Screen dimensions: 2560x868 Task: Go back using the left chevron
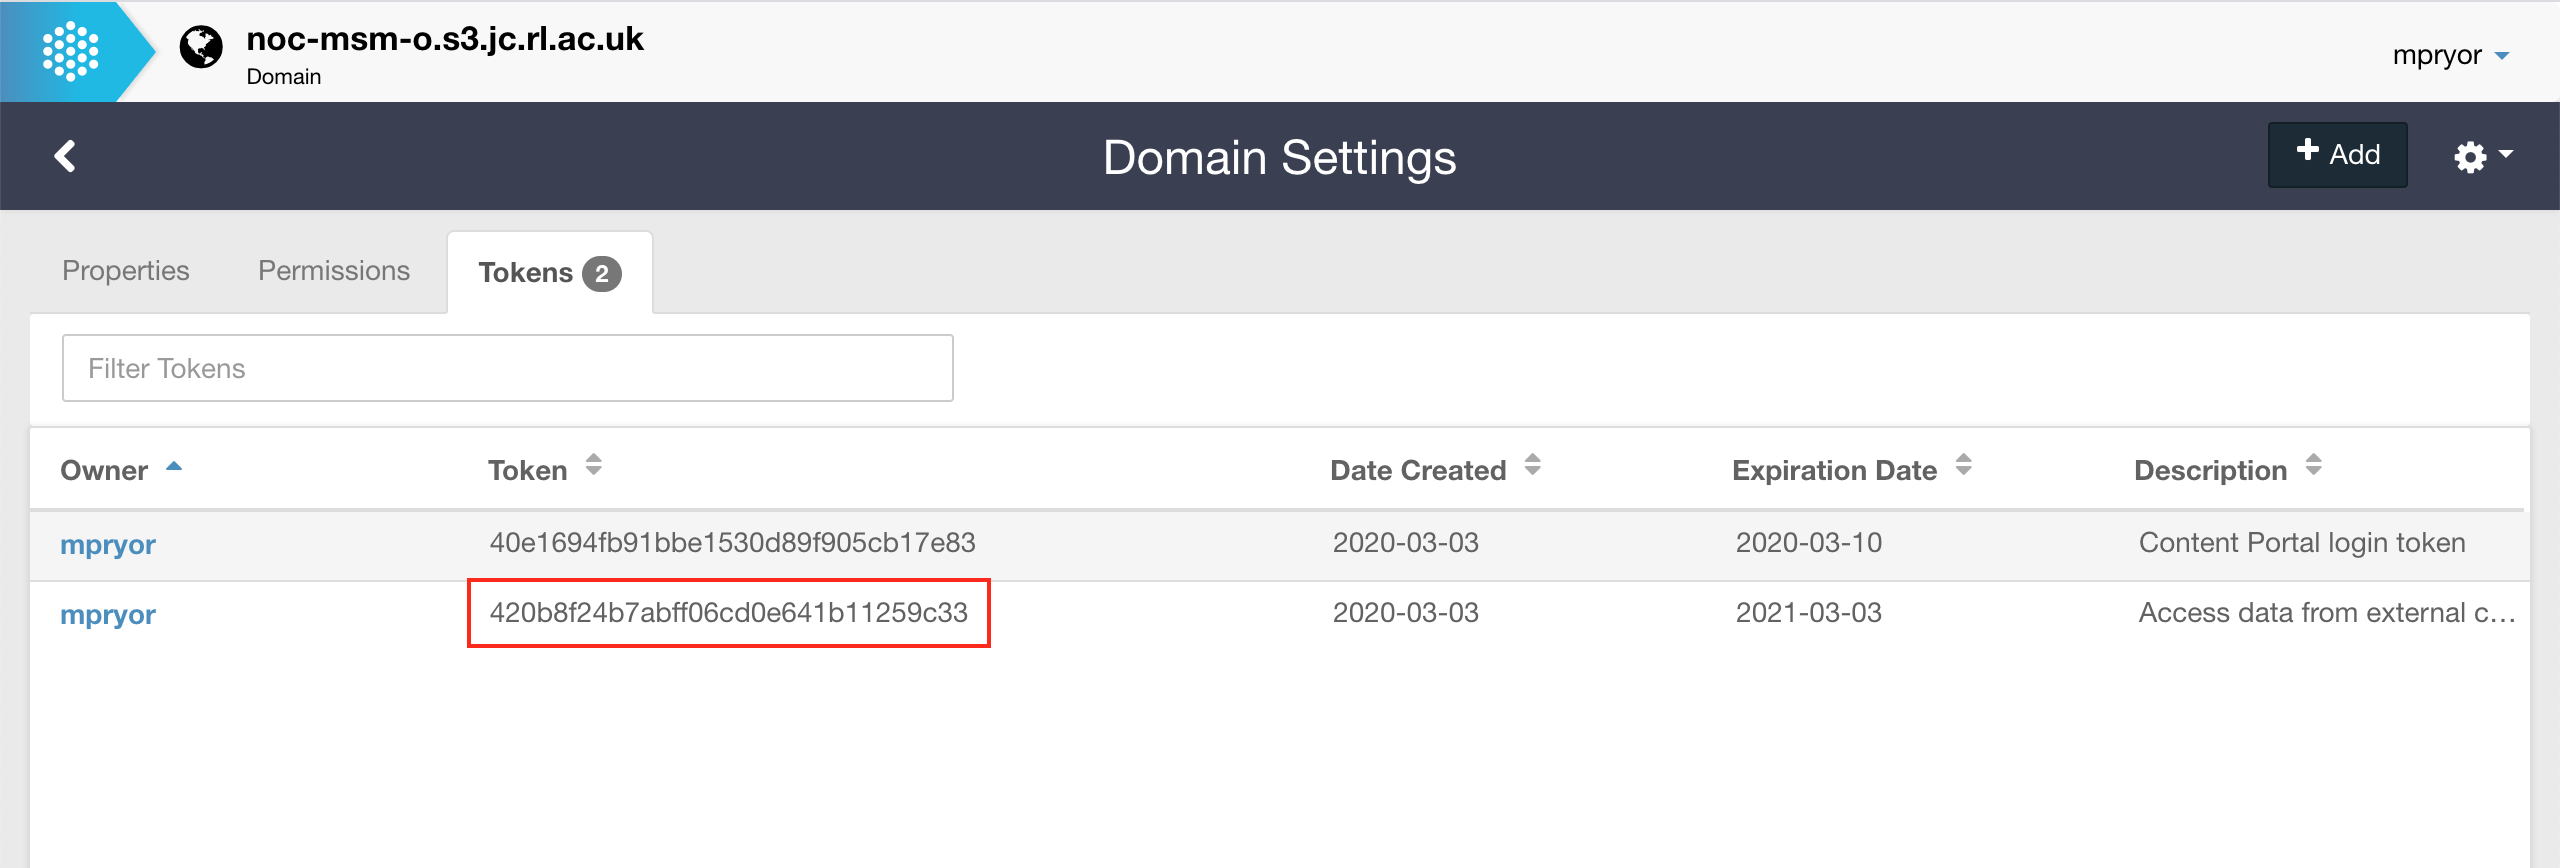pos(65,156)
